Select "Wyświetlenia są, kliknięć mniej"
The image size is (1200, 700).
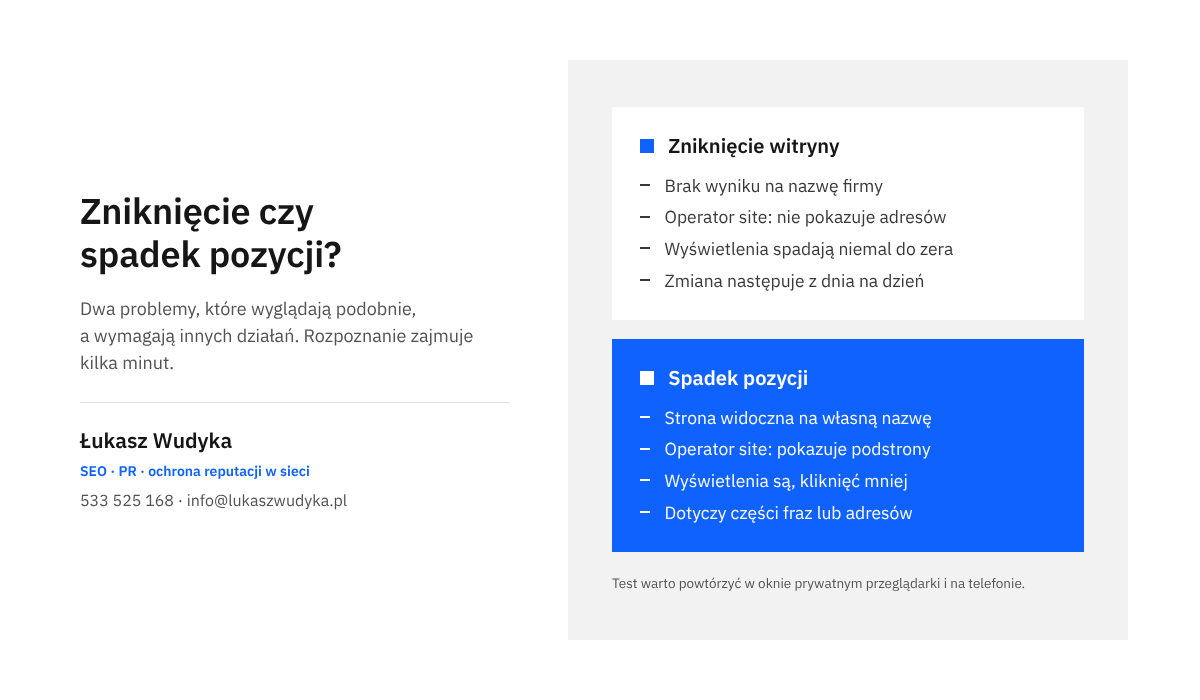[x=786, y=481]
